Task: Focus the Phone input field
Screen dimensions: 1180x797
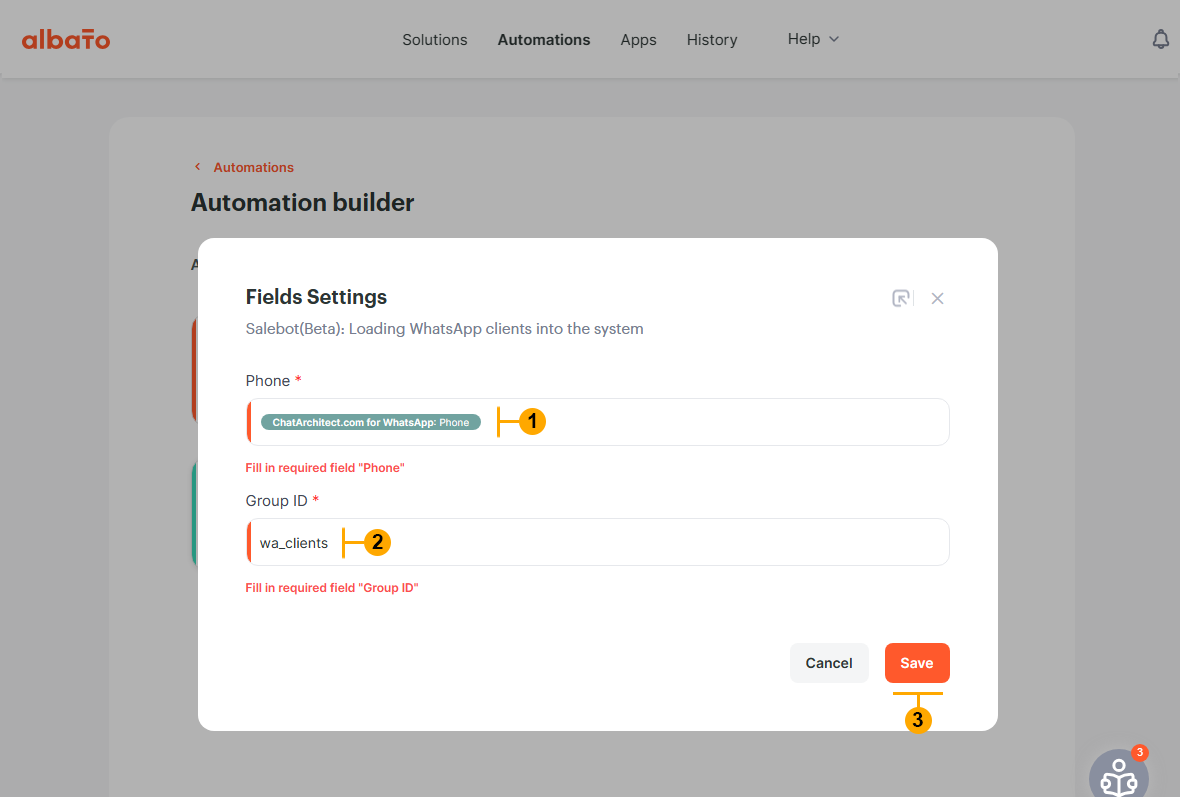Action: 598,422
